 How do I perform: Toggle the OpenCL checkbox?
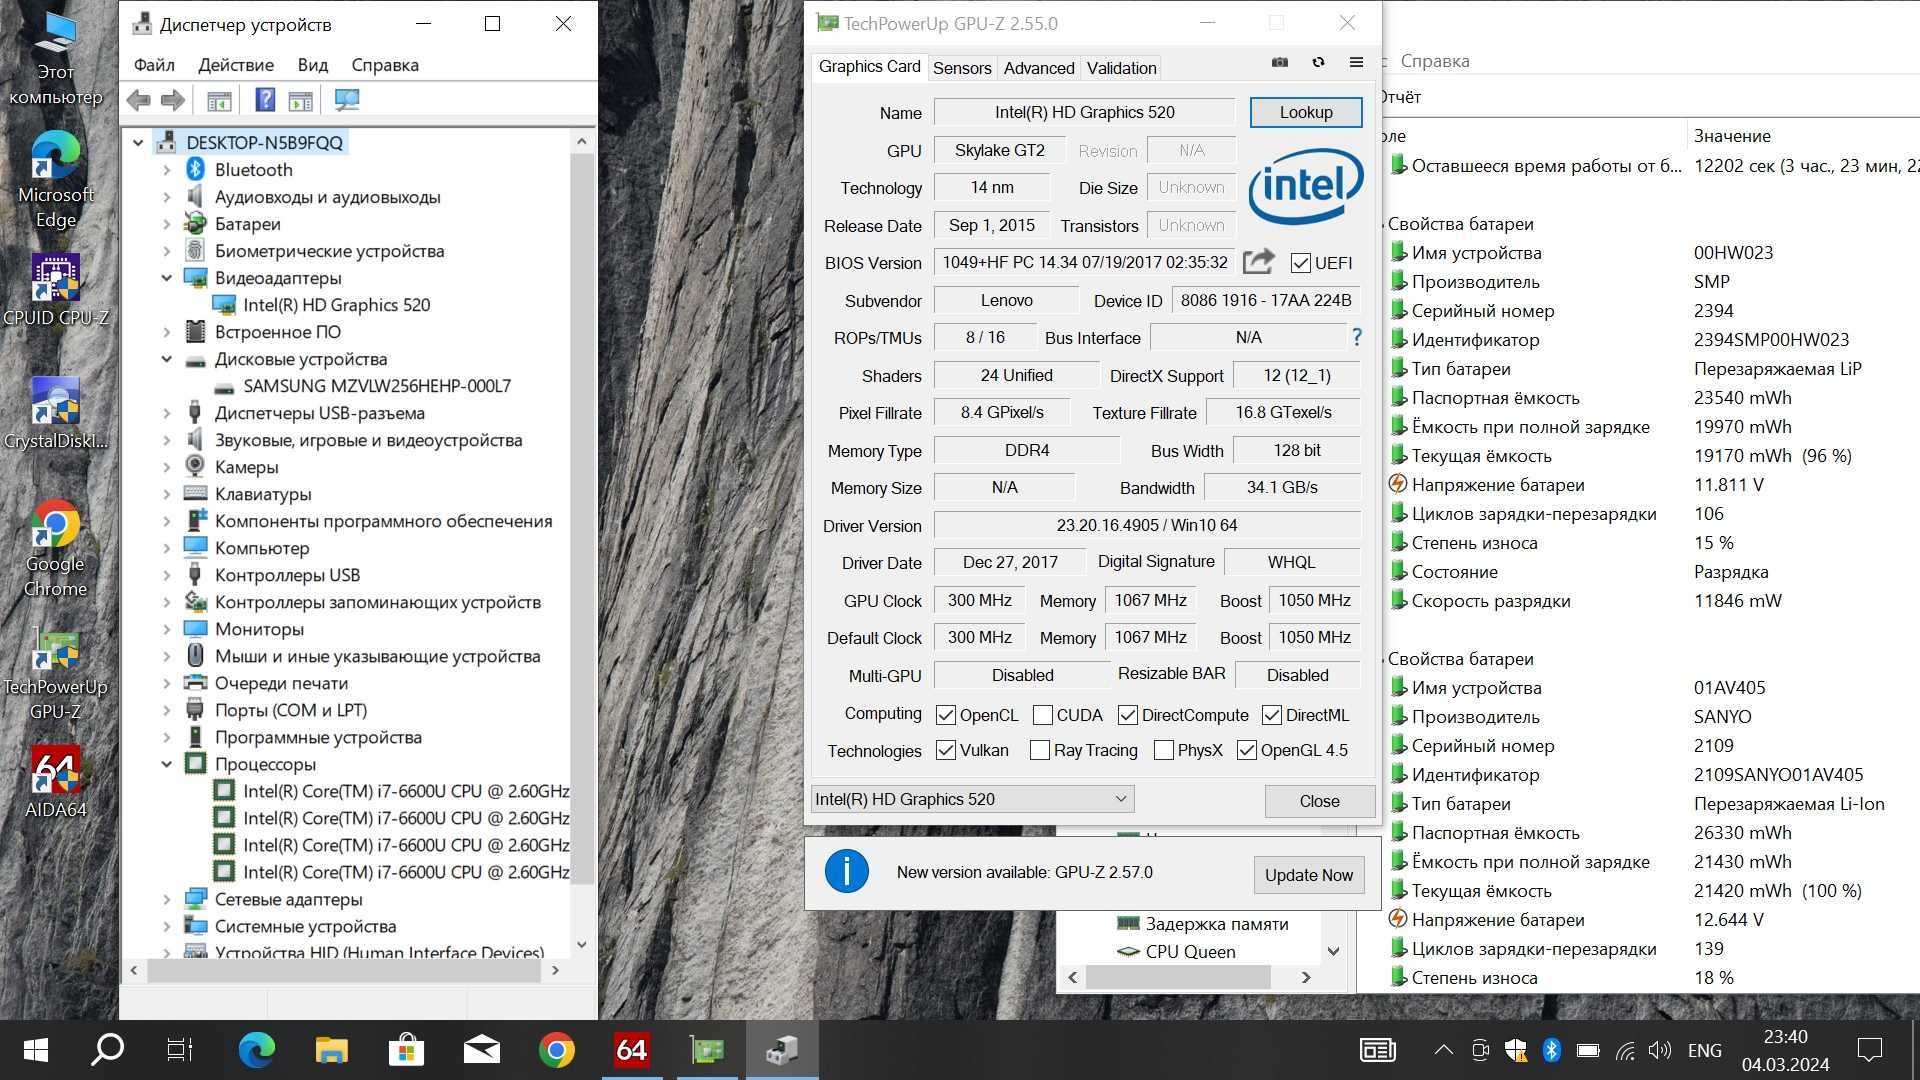pyautogui.click(x=945, y=715)
